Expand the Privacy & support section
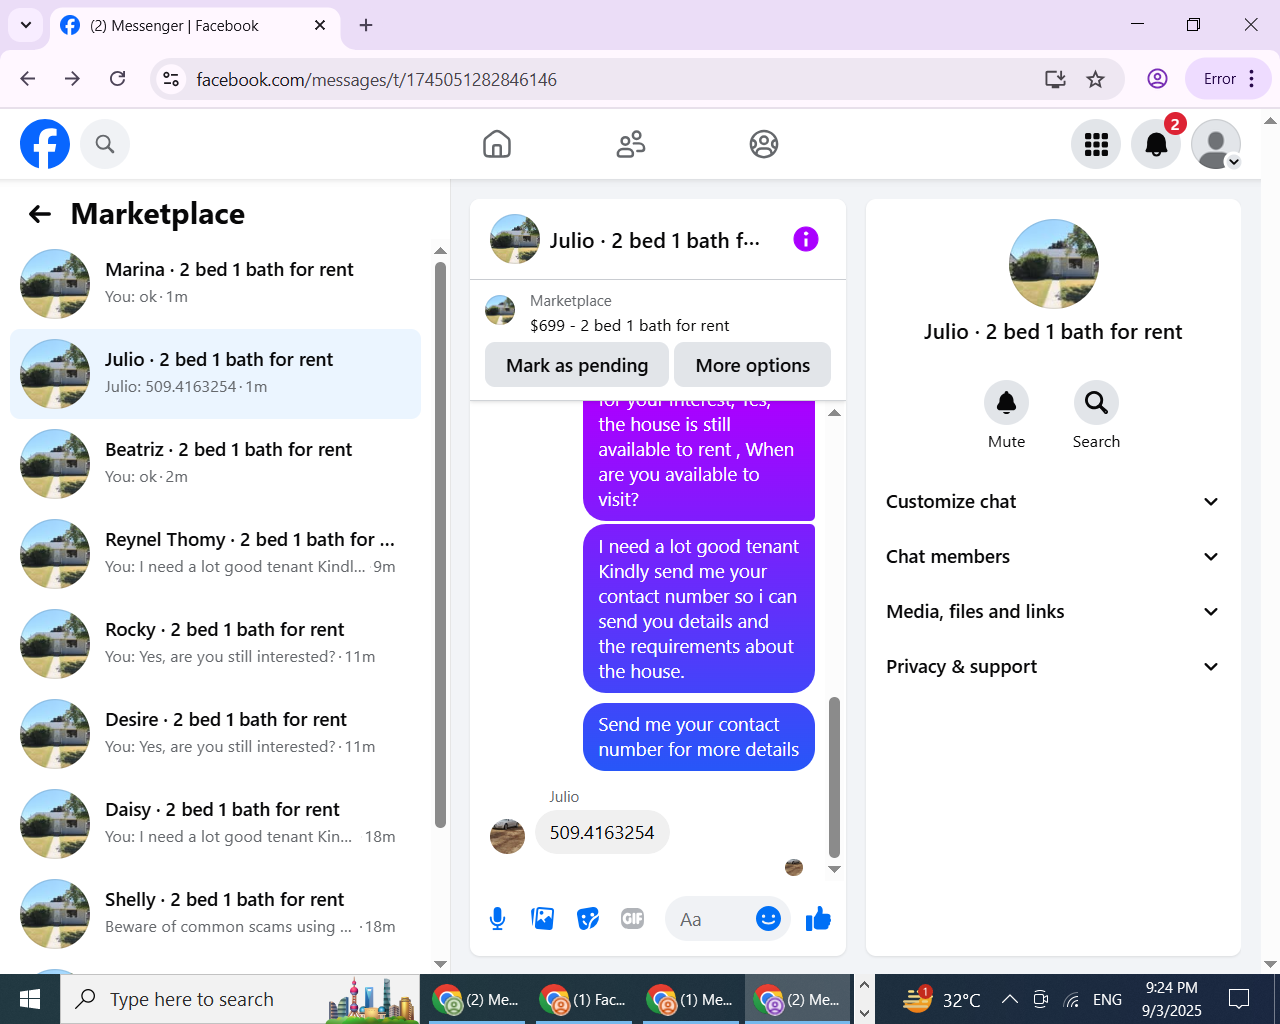This screenshot has width=1280, height=1024. 1053,667
